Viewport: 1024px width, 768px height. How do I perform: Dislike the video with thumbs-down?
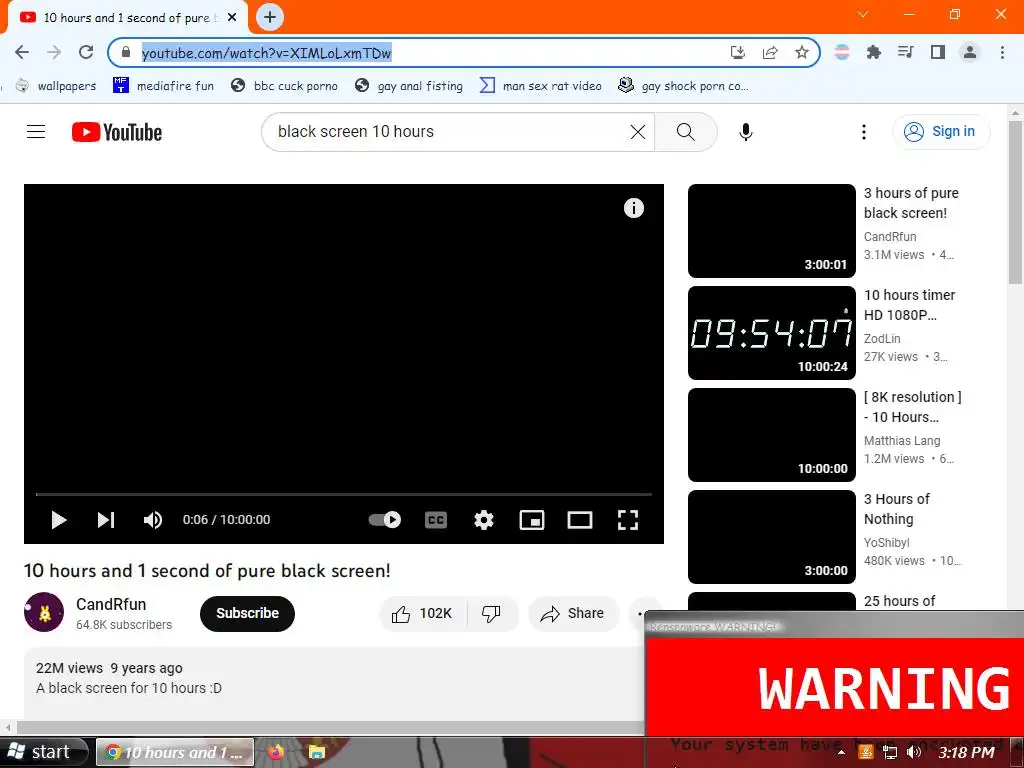point(492,614)
